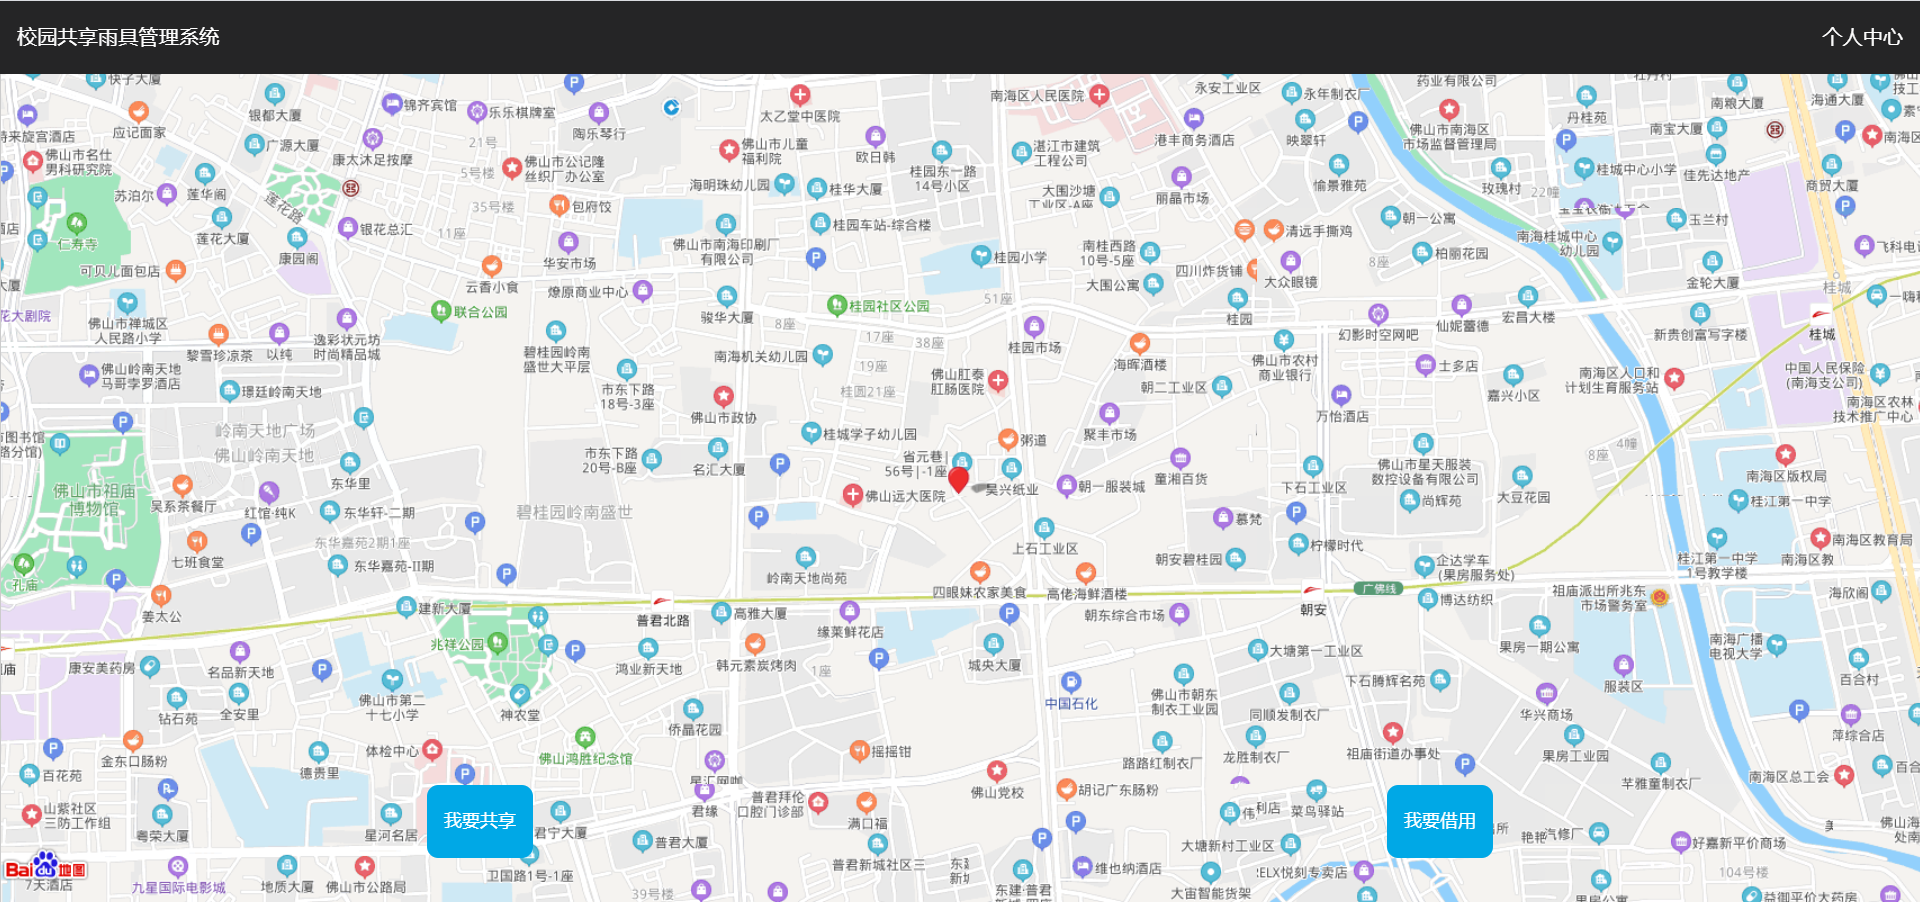The height and width of the screenshot is (902, 1920).
Task: Click the 岭南天地尚苑 residence icon
Action: coord(806,557)
